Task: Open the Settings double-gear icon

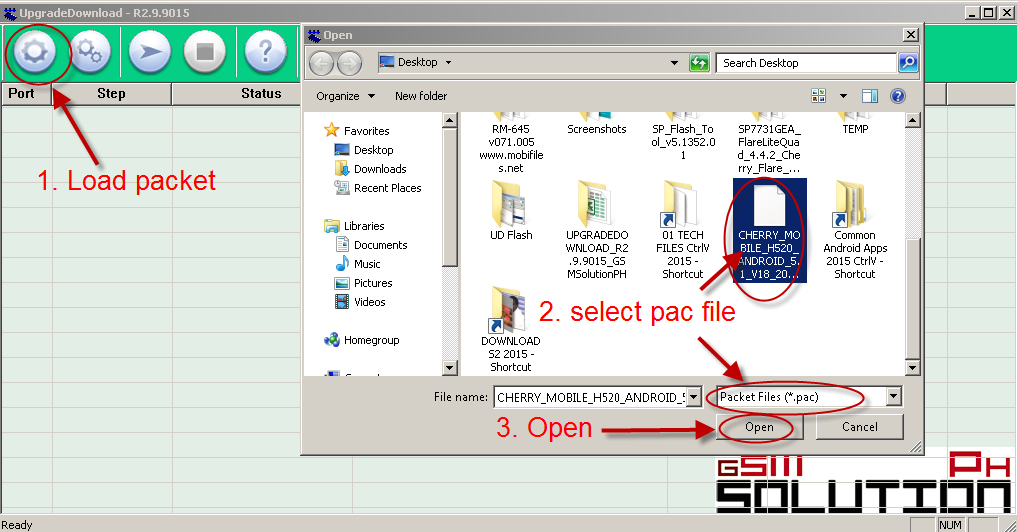Action: pos(90,51)
